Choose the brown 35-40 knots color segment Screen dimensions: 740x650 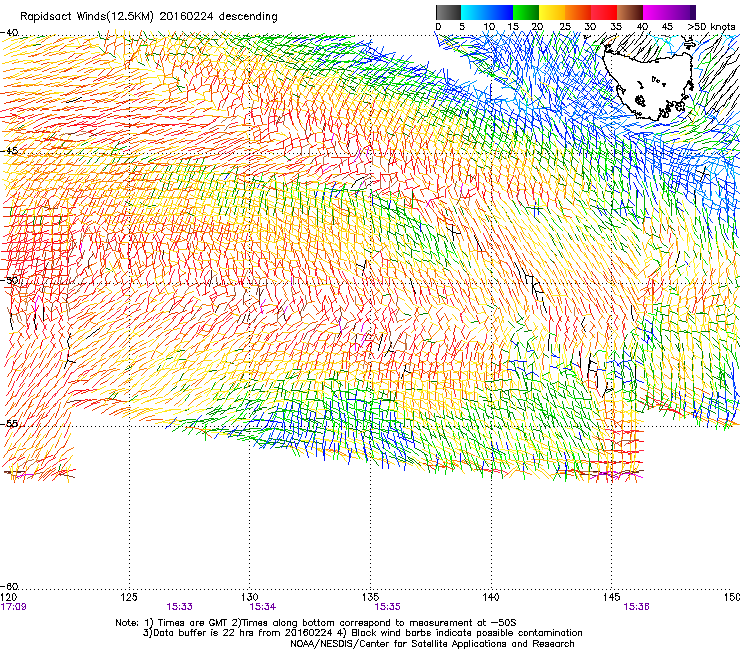(630, 12)
